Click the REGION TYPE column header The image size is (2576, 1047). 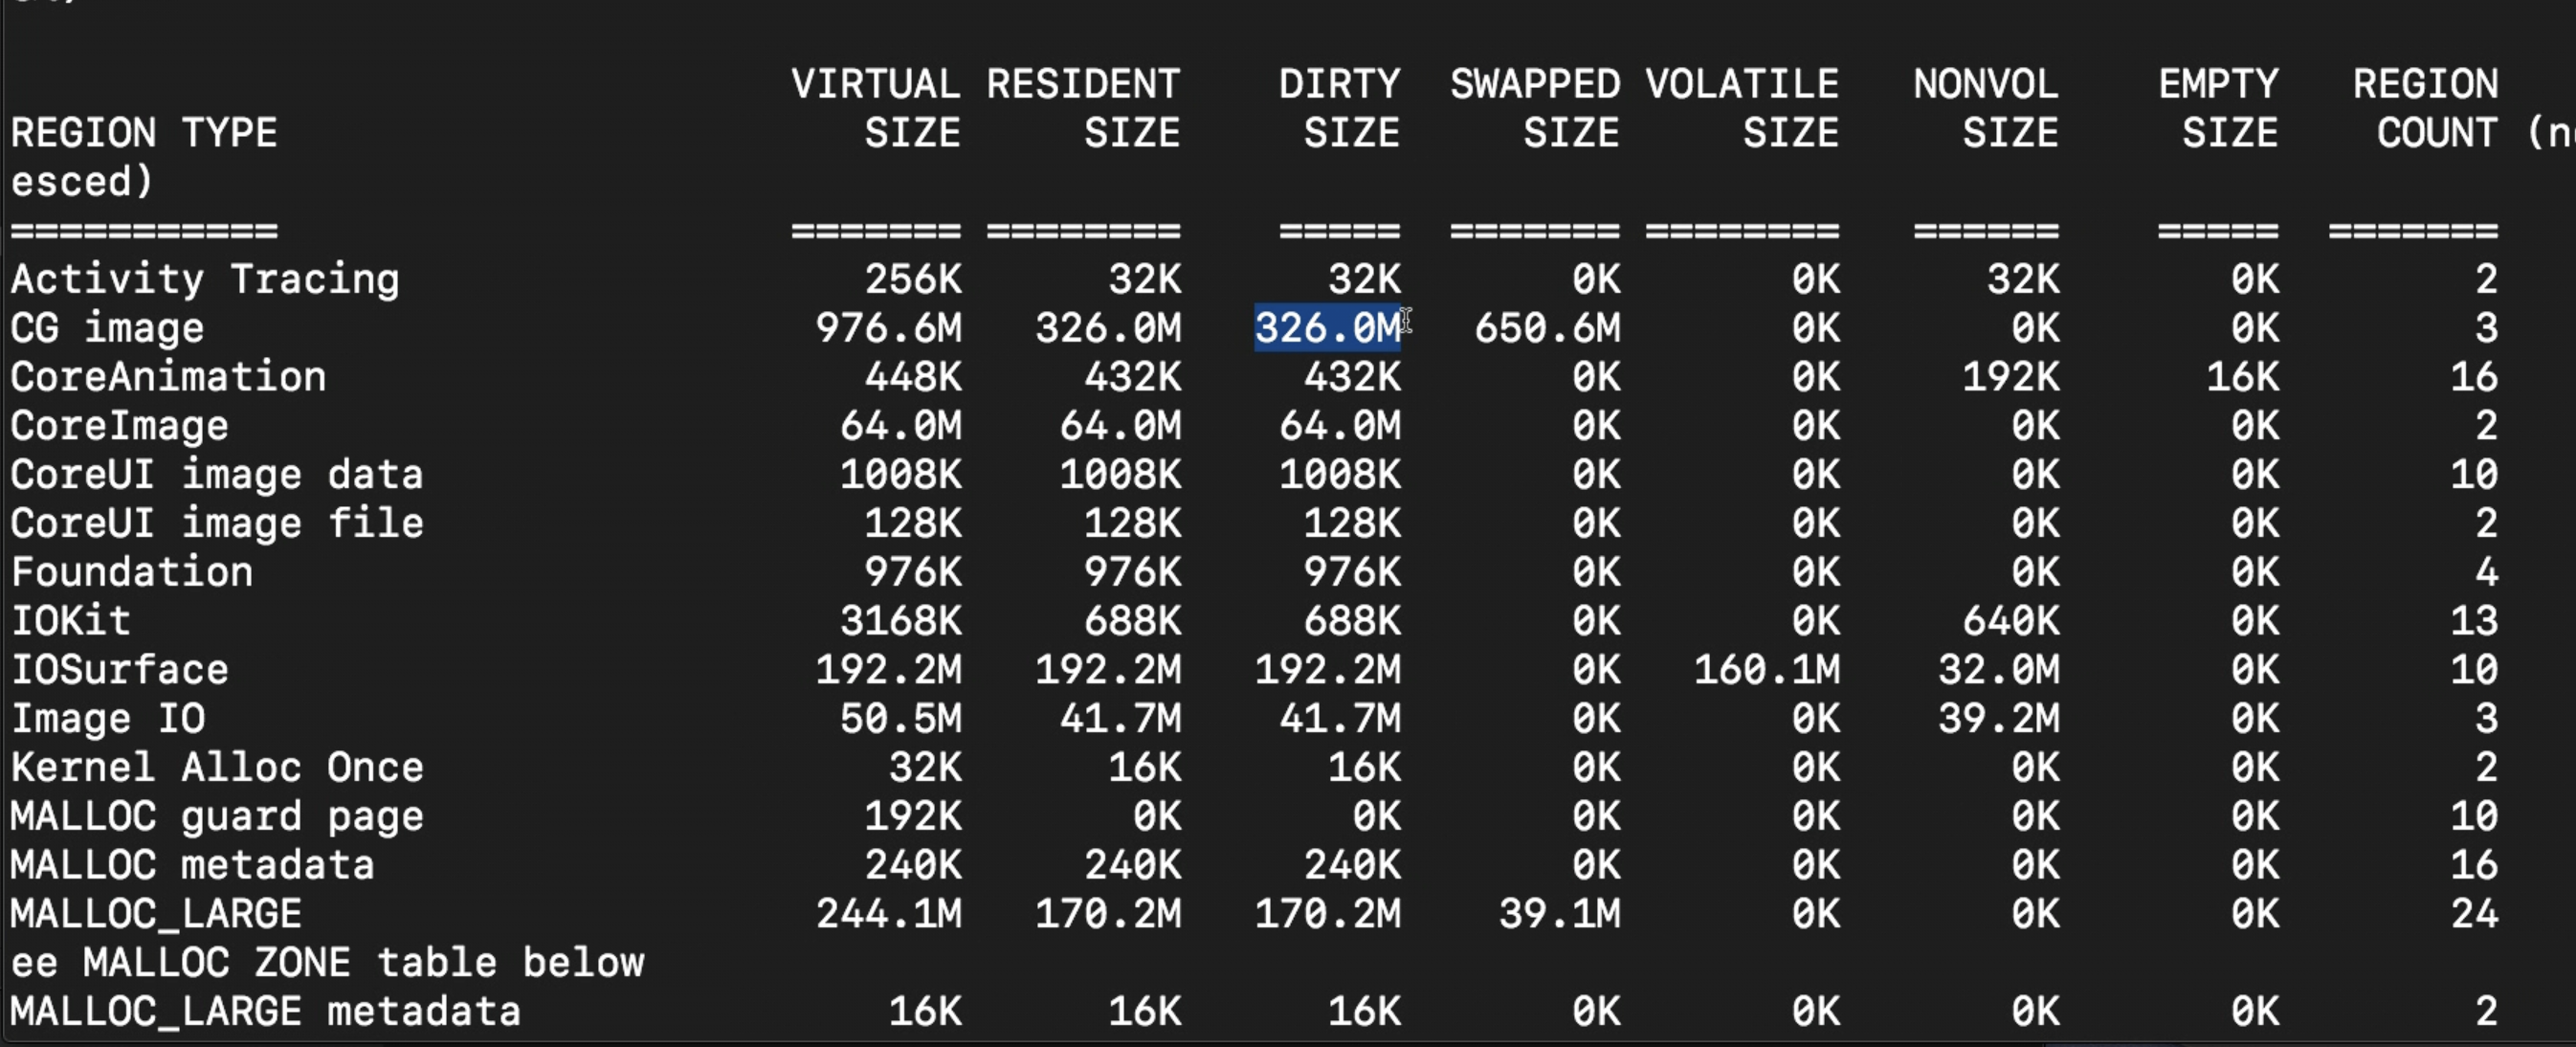(143, 133)
